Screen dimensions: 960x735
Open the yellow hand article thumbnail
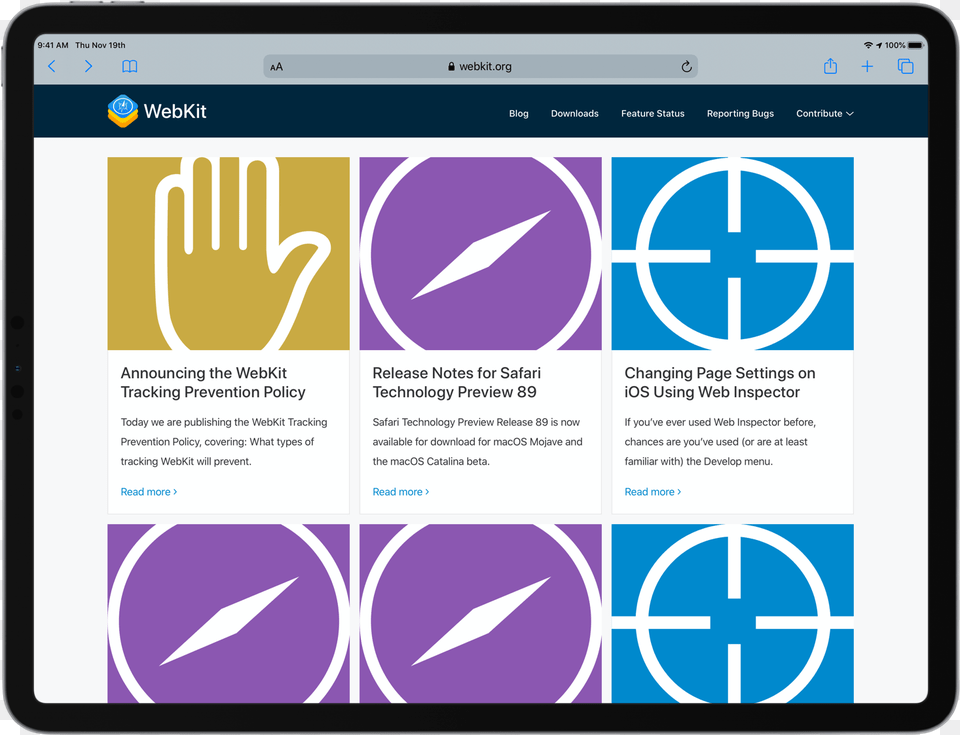tap(228, 253)
